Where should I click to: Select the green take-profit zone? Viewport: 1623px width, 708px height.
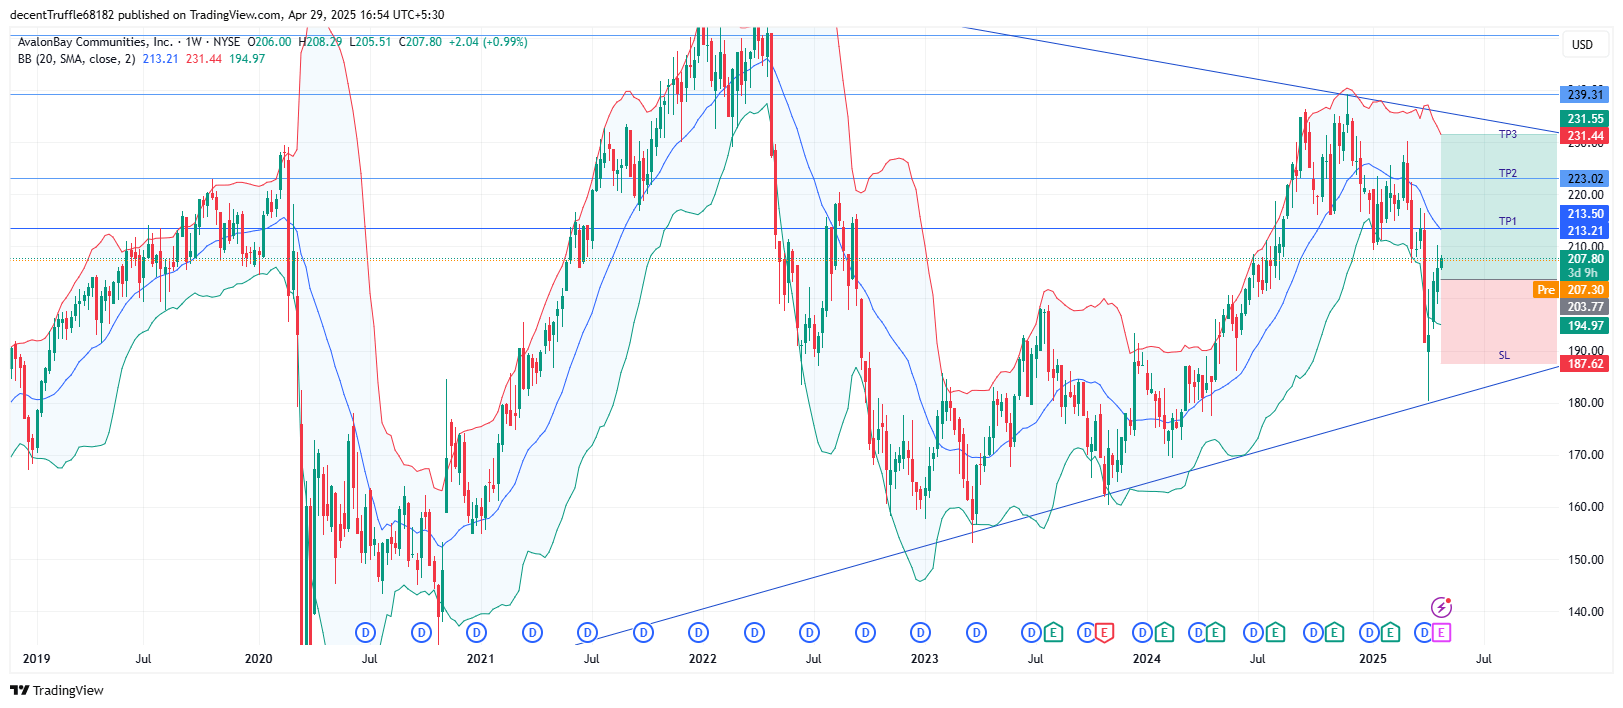(1498, 200)
